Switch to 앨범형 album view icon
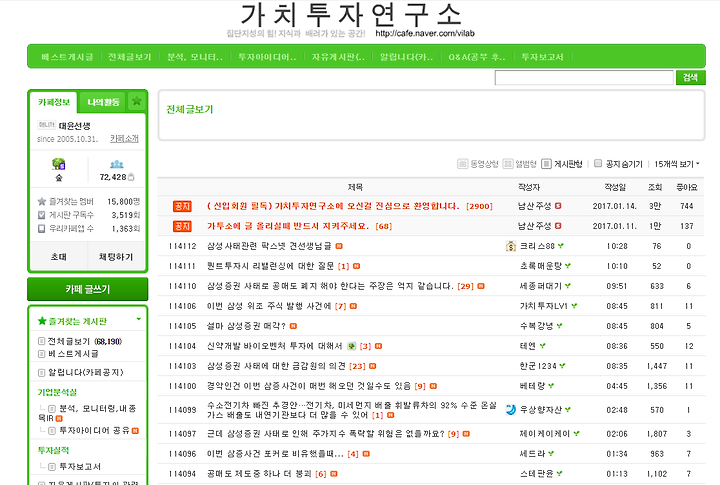The height and width of the screenshot is (485, 720). click(x=508, y=164)
